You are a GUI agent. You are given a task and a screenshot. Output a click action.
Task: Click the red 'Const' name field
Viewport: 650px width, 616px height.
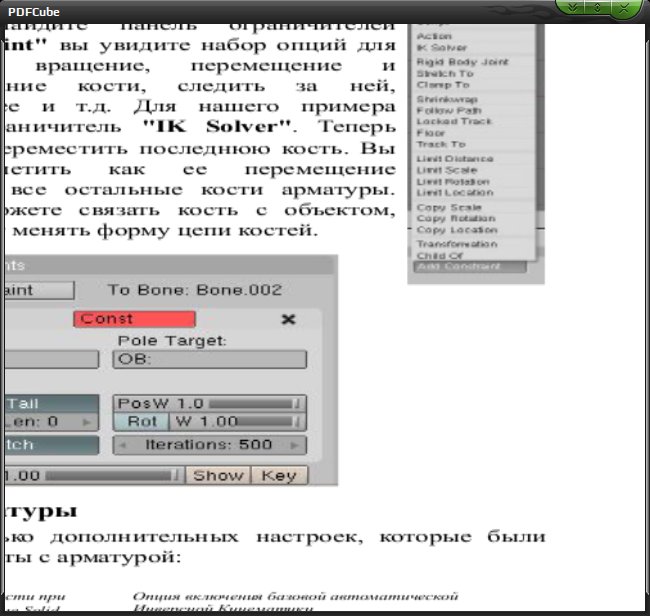coord(134,319)
